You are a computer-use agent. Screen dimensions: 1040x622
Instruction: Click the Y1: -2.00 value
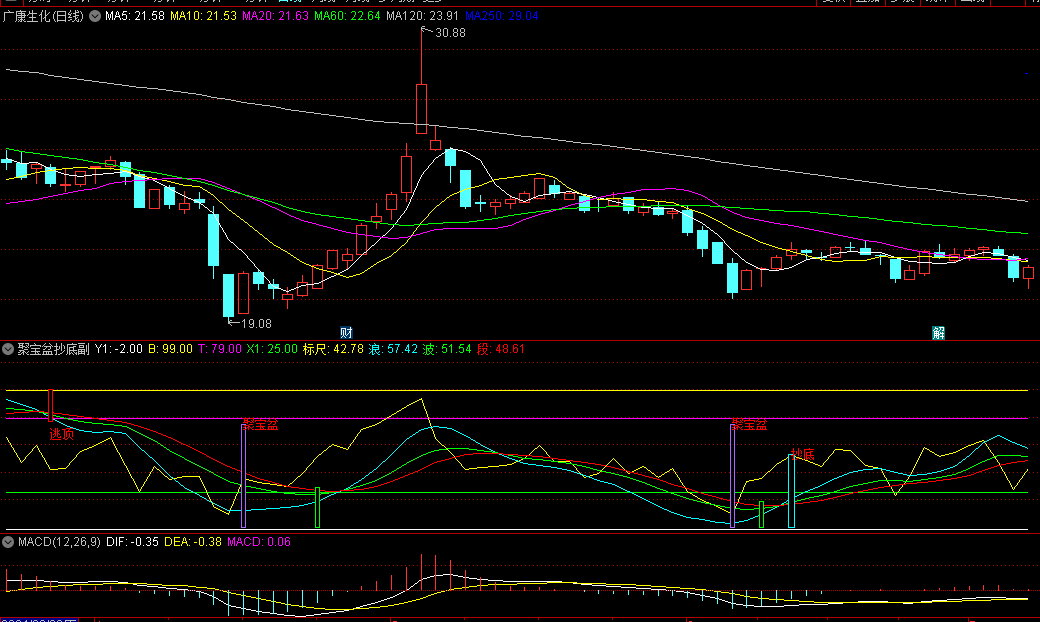(119, 349)
